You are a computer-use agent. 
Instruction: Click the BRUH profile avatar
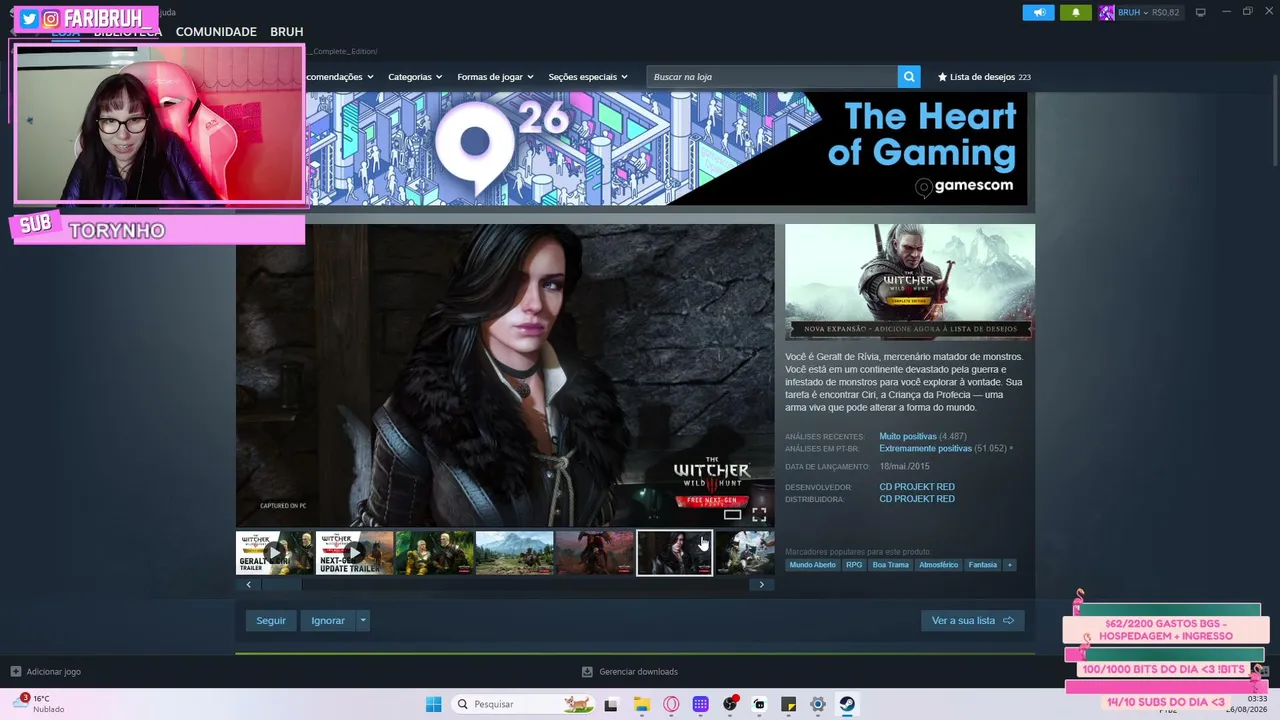pos(1106,12)
